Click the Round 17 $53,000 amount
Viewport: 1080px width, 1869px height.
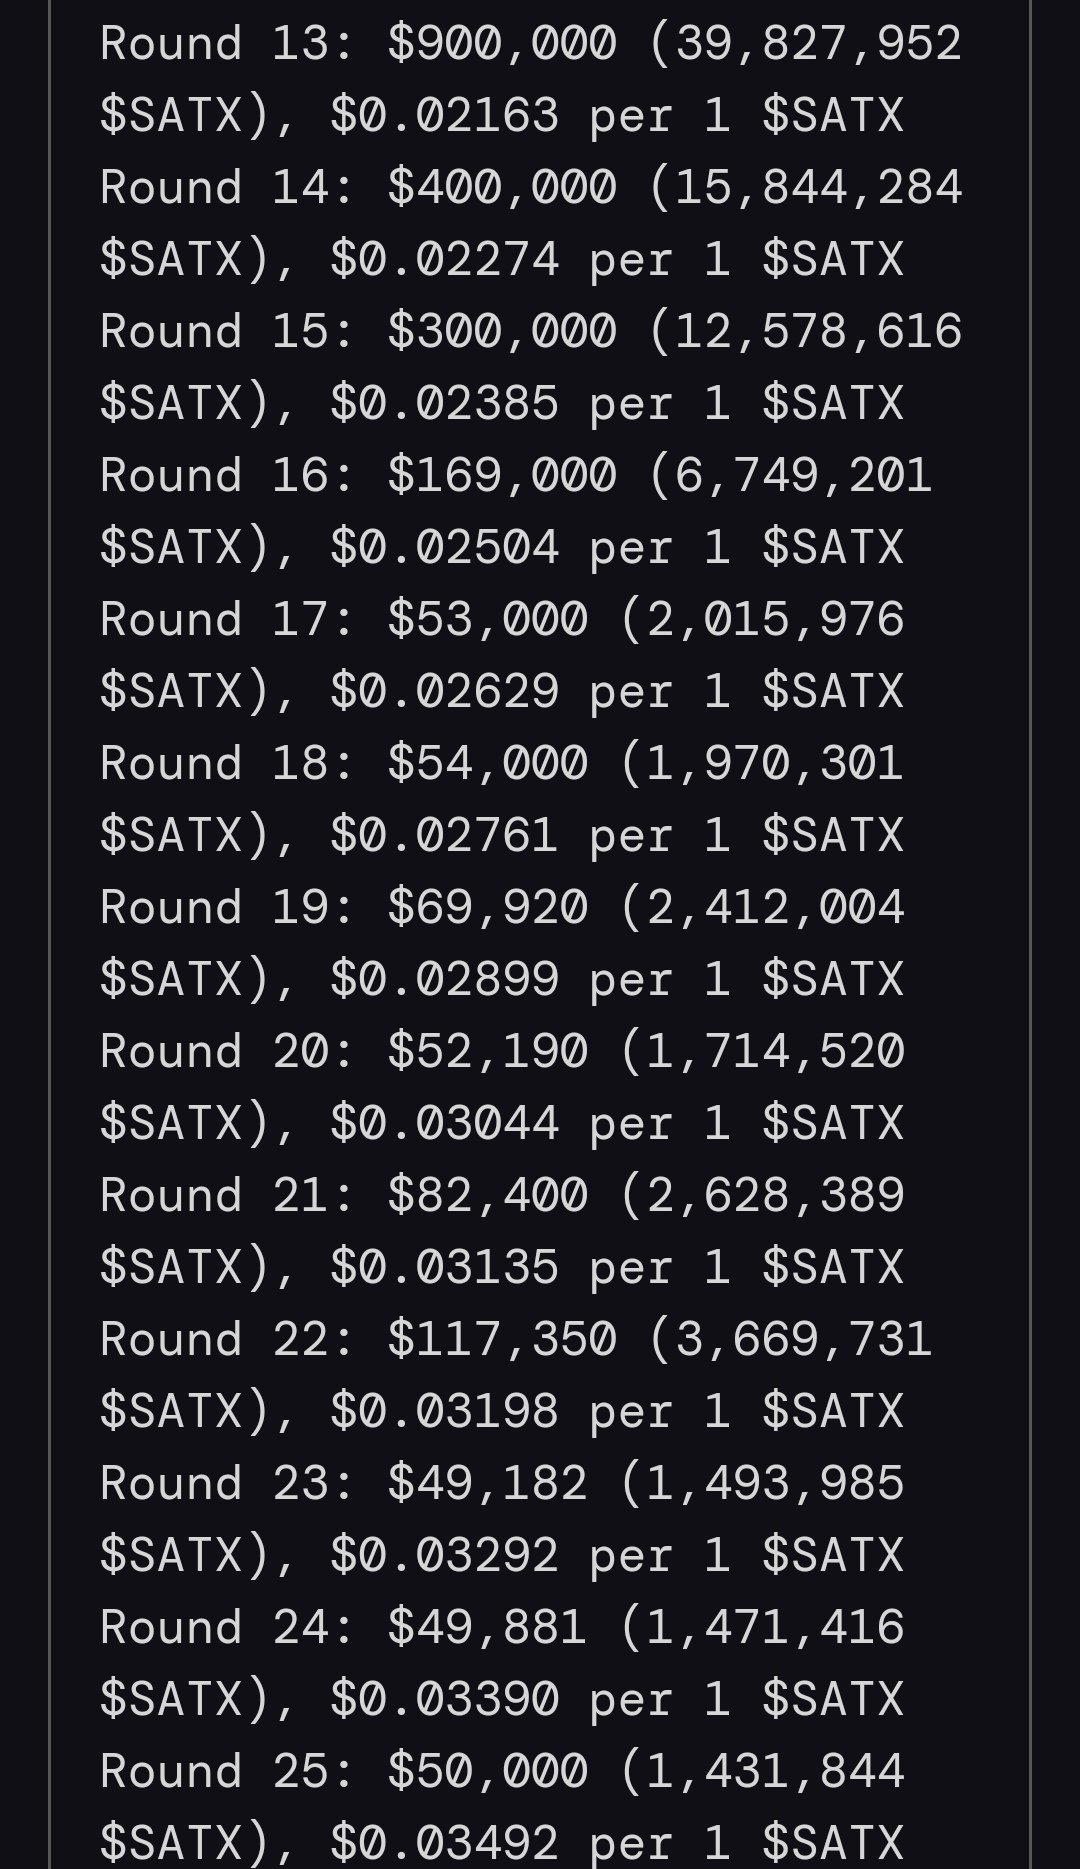coord(487,620)
